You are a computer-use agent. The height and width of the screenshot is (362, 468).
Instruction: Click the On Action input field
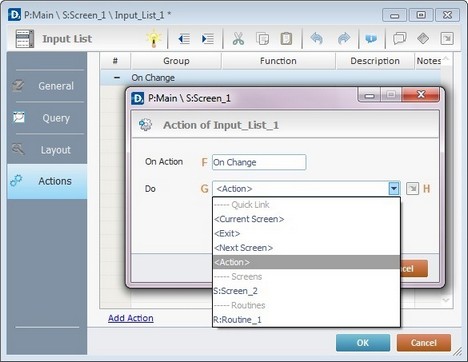[x=259, y=162]
